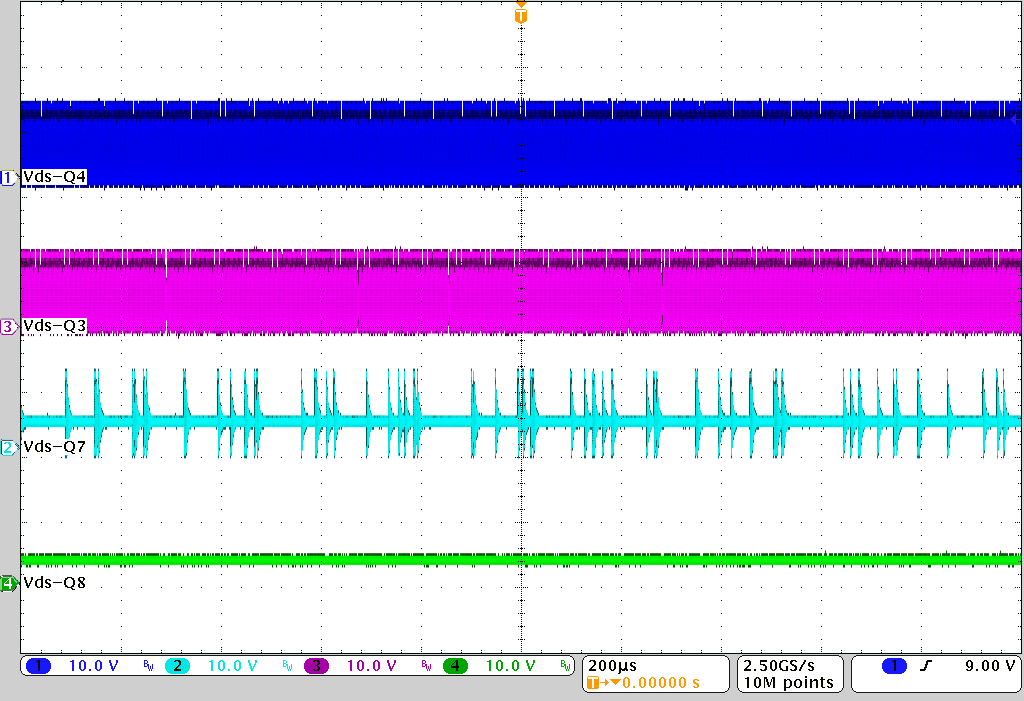Click the channel 2 ground reference marker
This screenshot has width=1024, height=701.
8,447
